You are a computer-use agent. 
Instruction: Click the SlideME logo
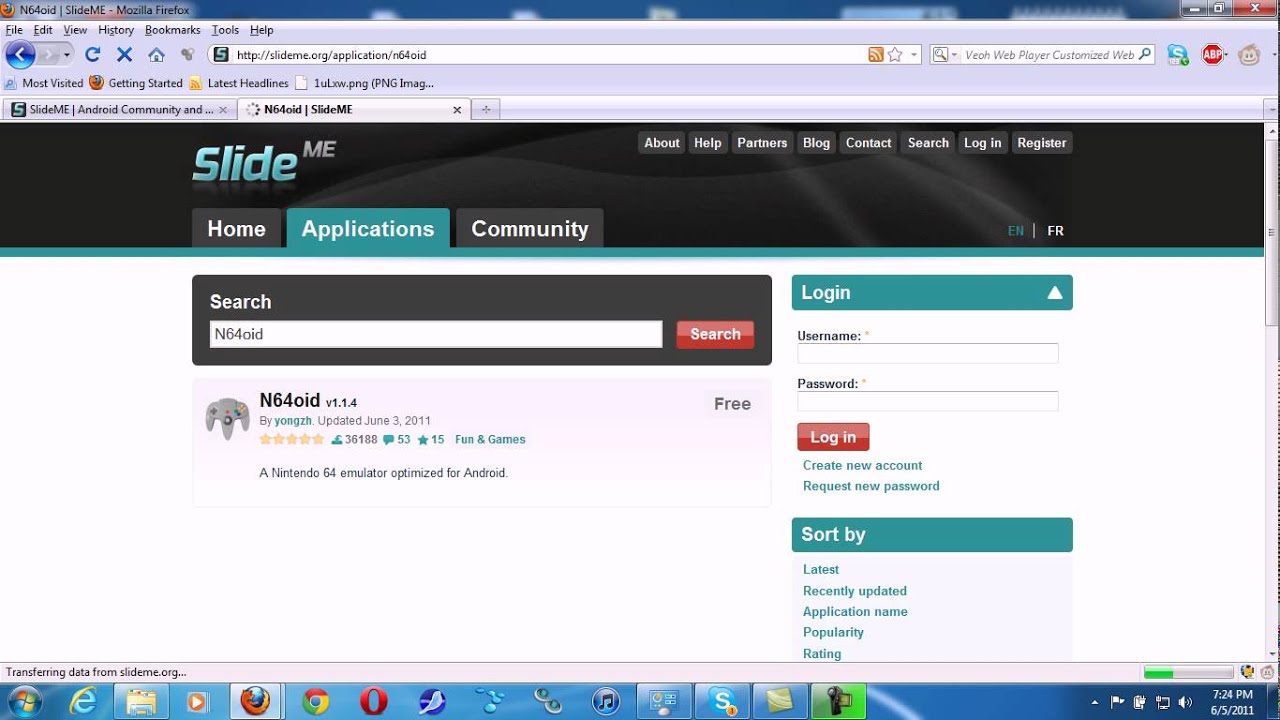[x=264, y=162]
